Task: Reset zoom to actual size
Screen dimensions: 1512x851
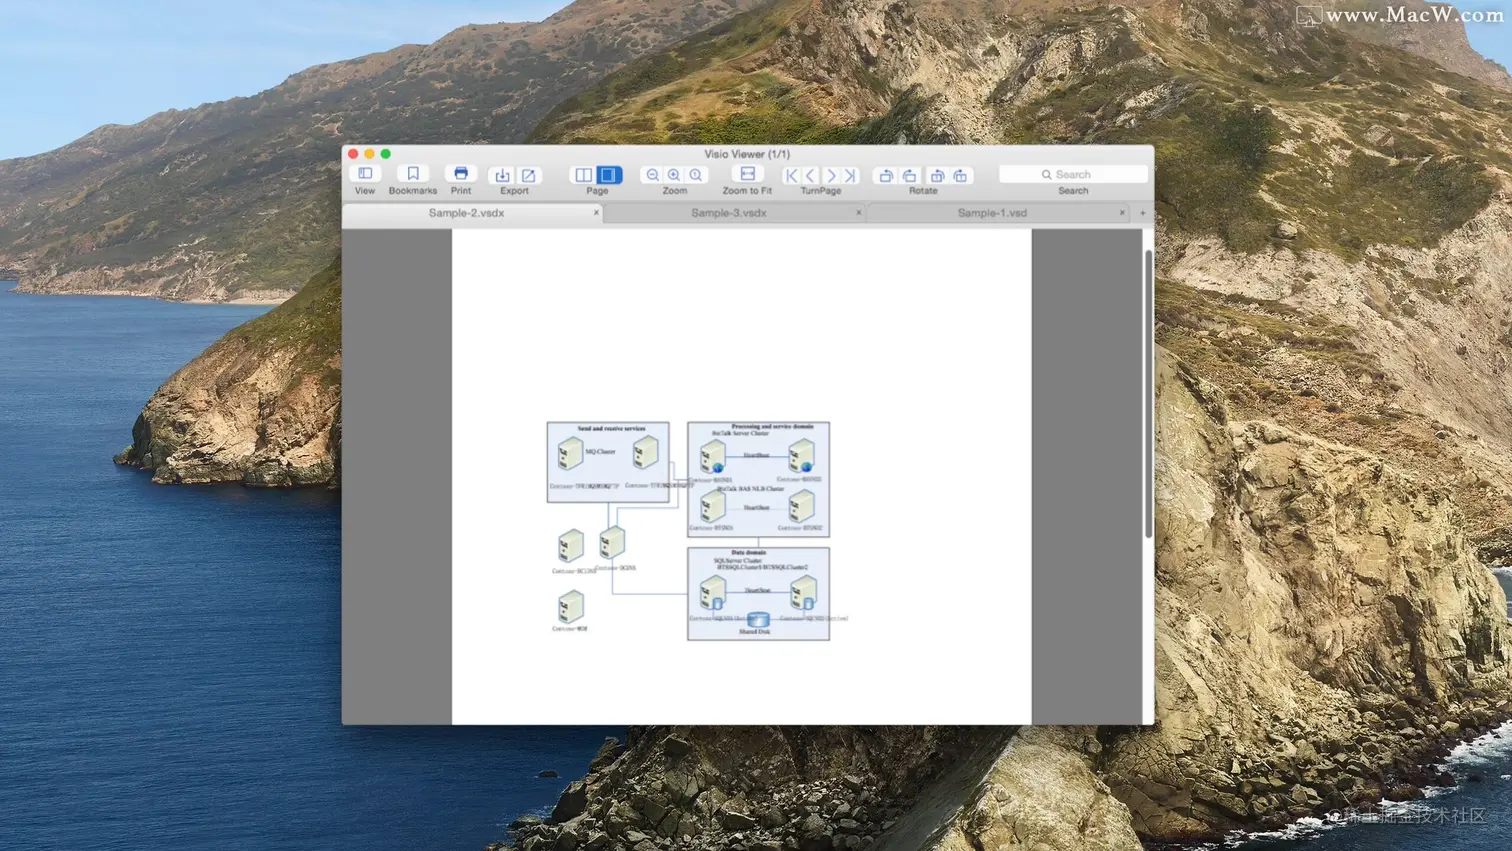Action: click(696, 175)
